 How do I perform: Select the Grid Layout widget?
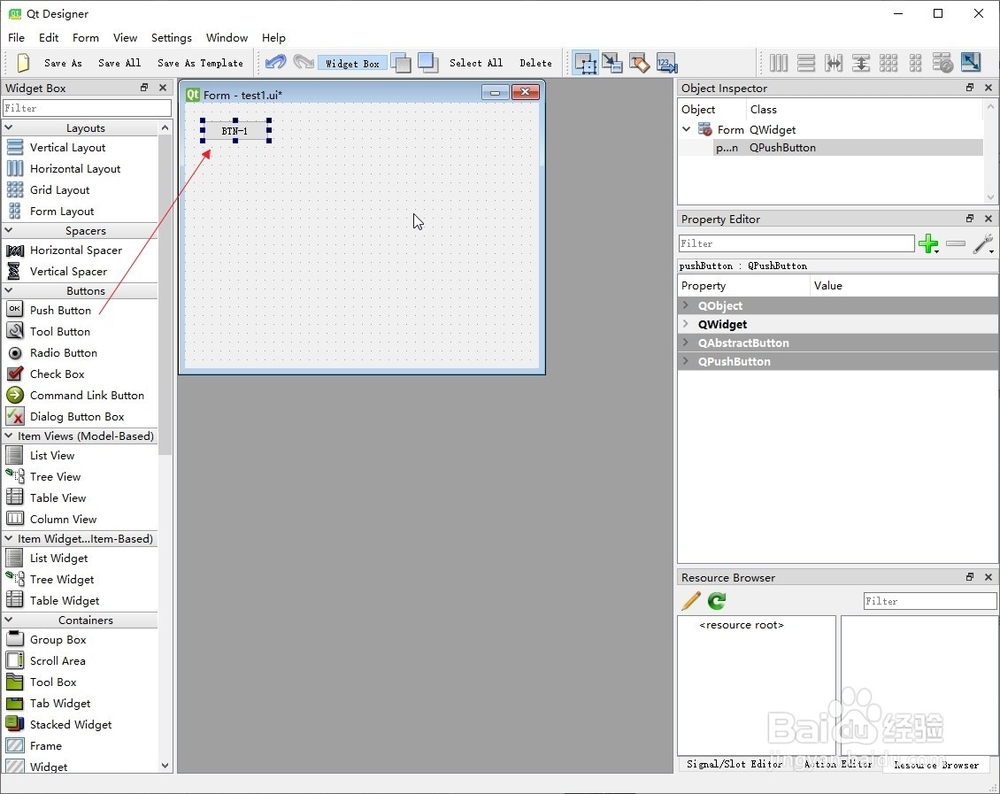click(x=59, y=190)
